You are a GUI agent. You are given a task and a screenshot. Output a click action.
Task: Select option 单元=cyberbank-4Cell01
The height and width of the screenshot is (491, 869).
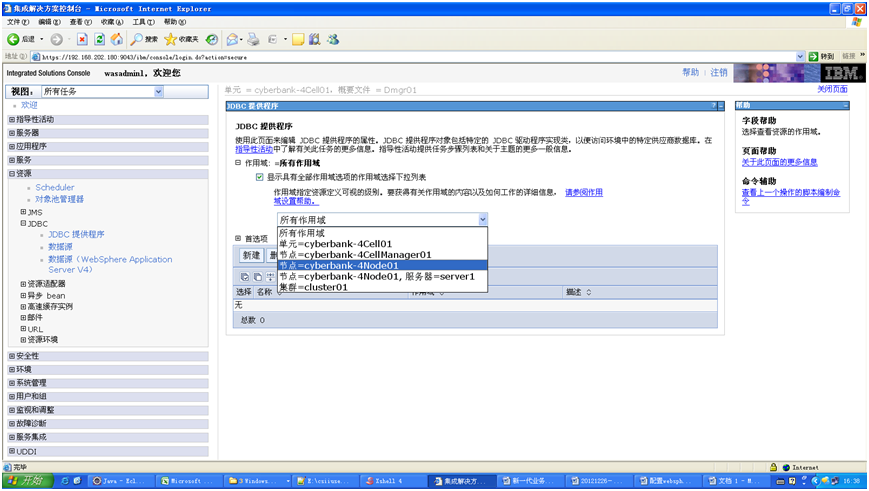coord(382,244)
